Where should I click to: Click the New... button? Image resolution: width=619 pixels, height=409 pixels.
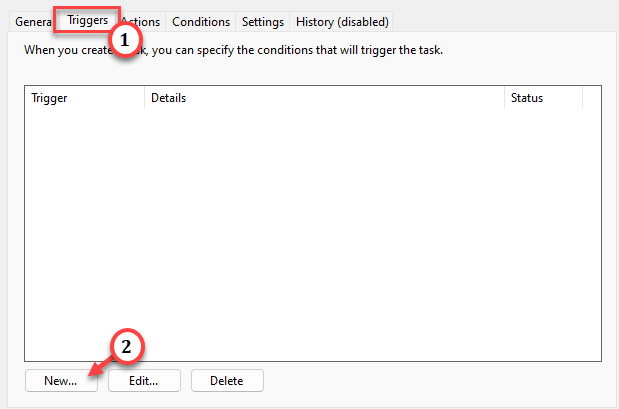61,381
